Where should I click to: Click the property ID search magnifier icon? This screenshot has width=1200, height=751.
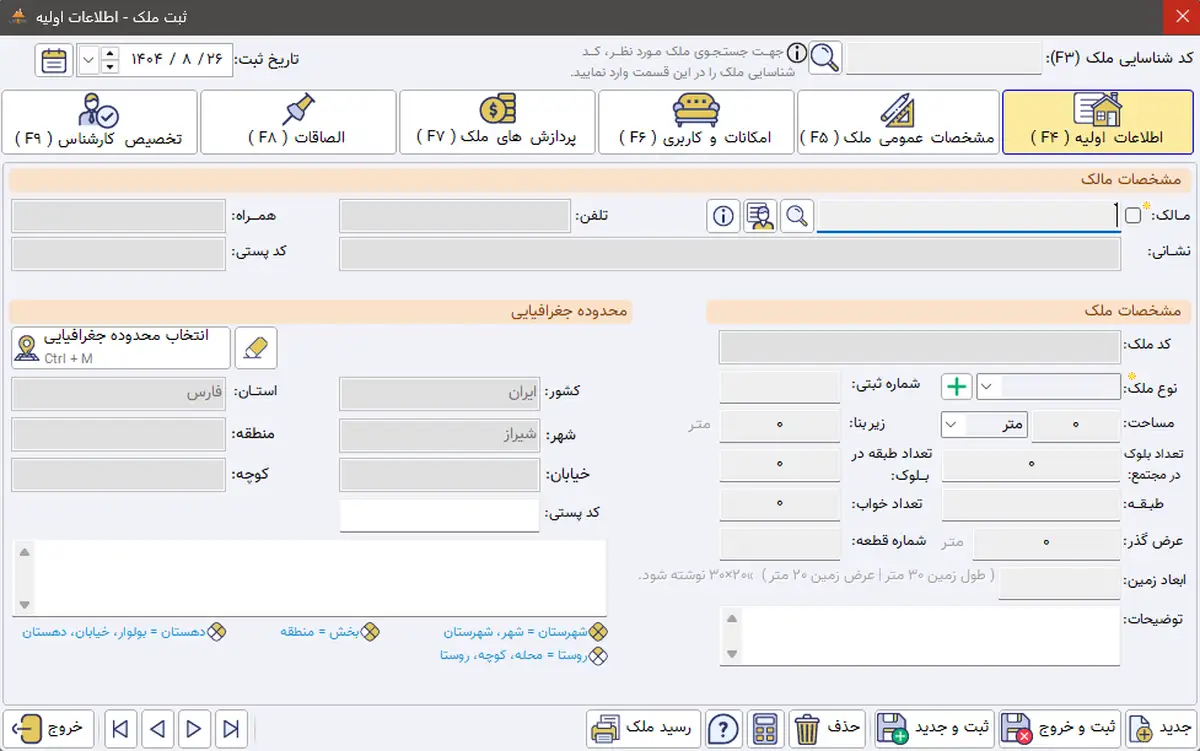(825, 58)
